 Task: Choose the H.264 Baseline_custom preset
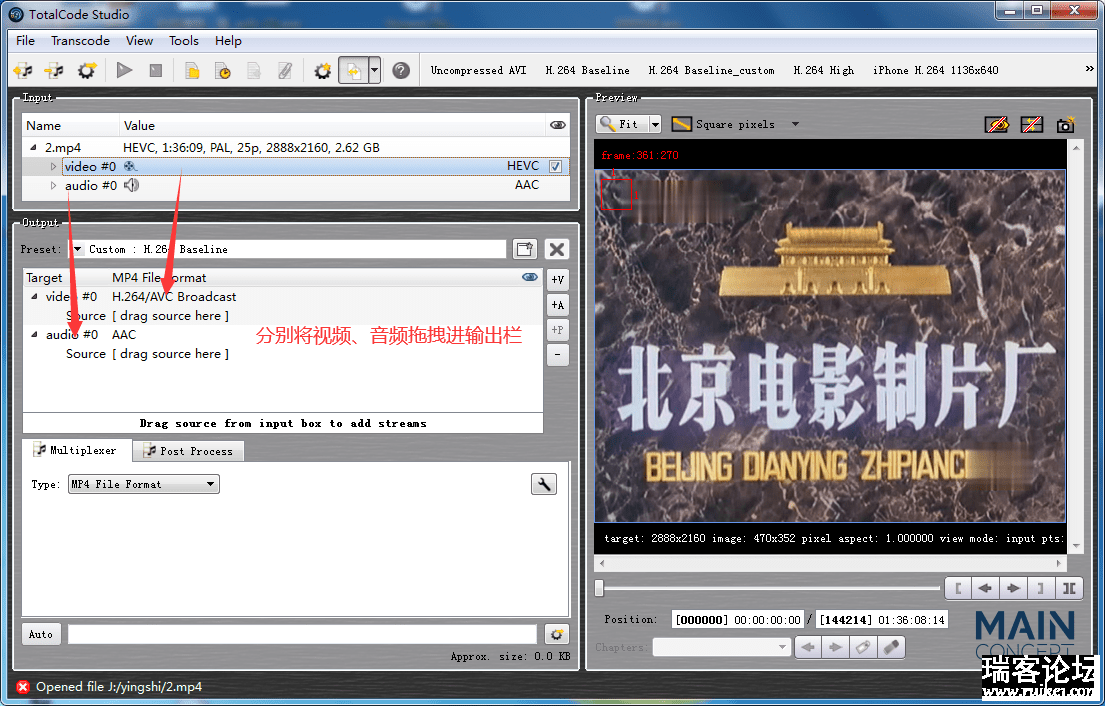(712, 70)
